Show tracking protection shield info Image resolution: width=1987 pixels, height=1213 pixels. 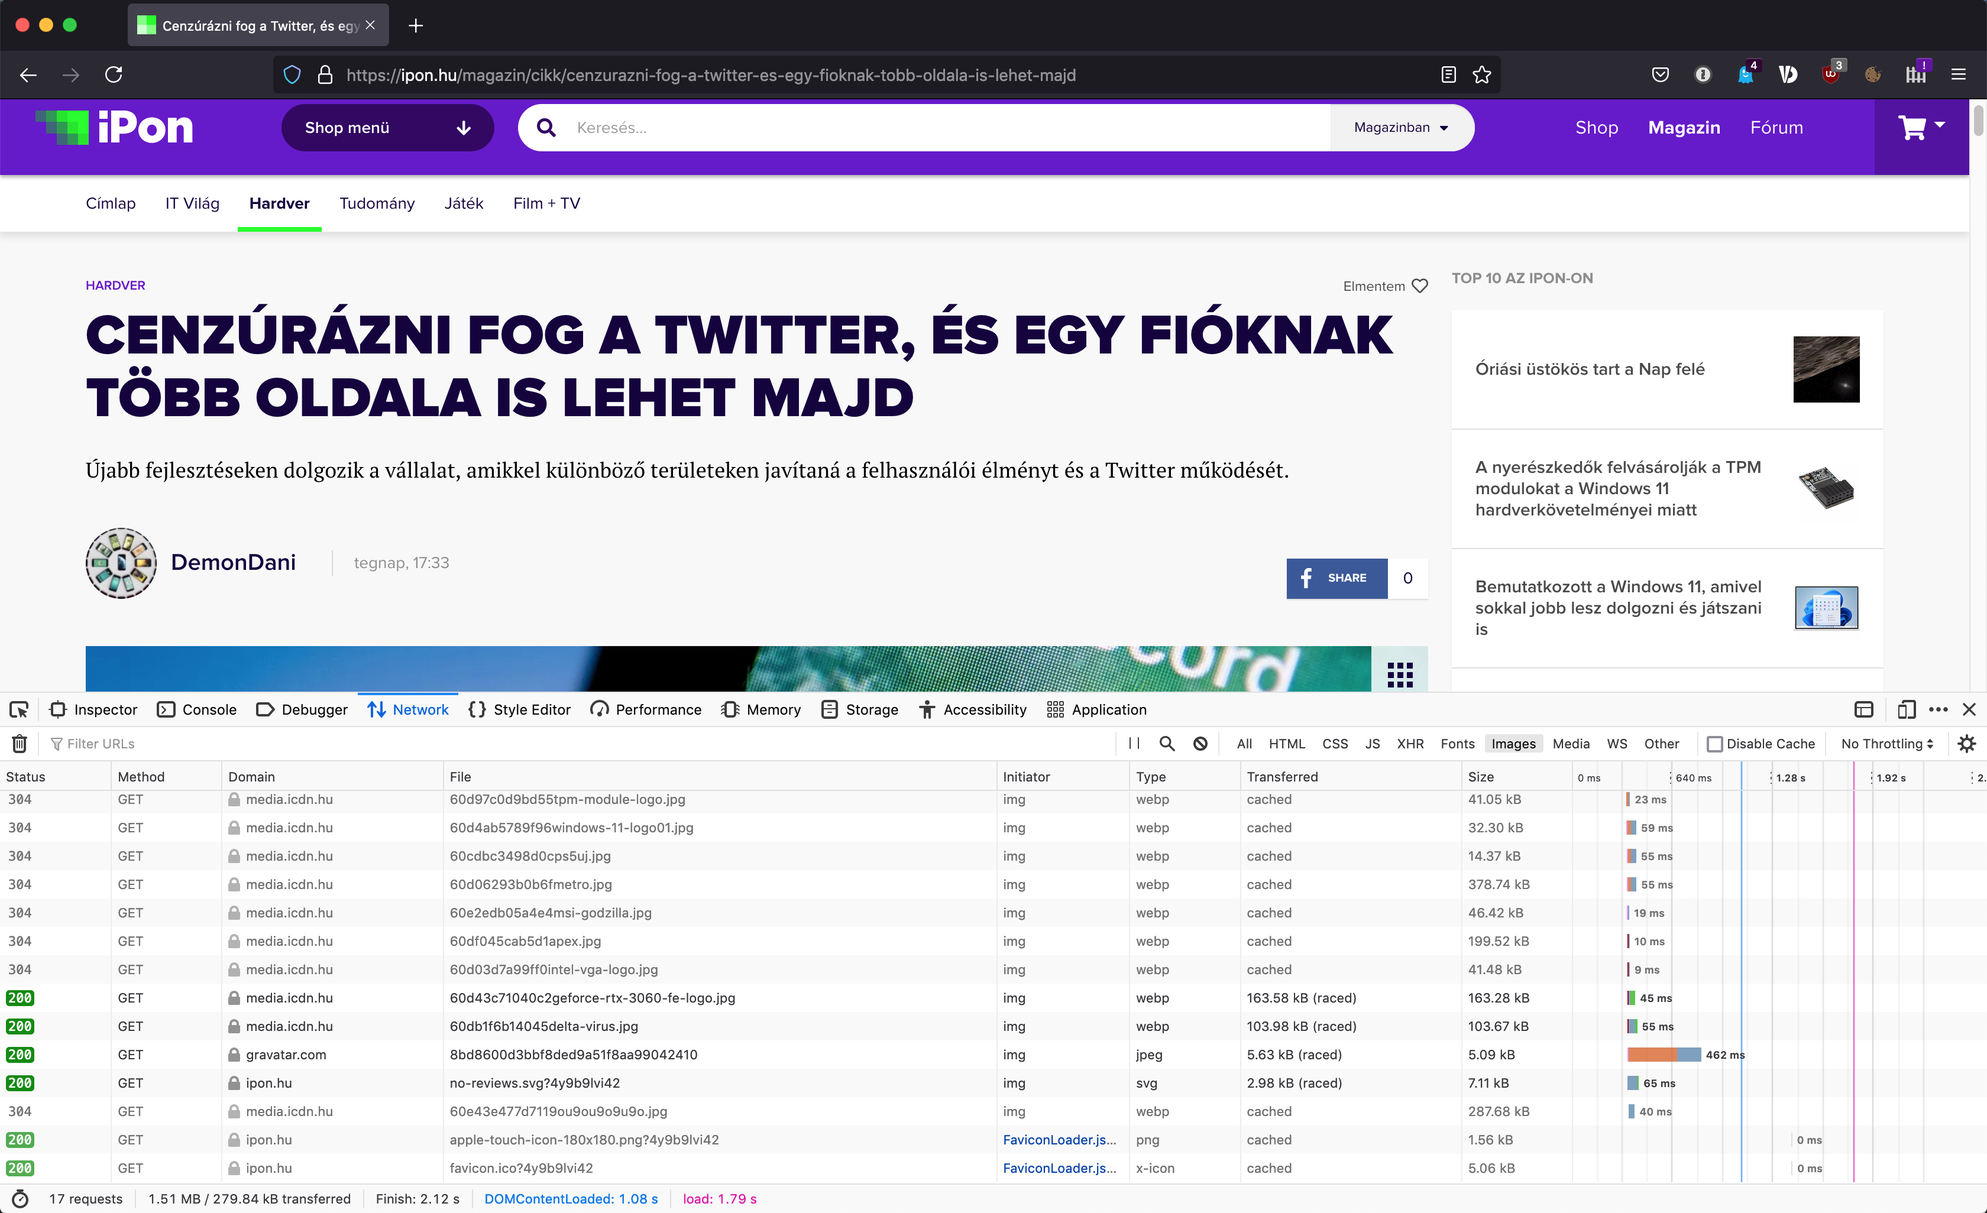click(x=292, y=75)
